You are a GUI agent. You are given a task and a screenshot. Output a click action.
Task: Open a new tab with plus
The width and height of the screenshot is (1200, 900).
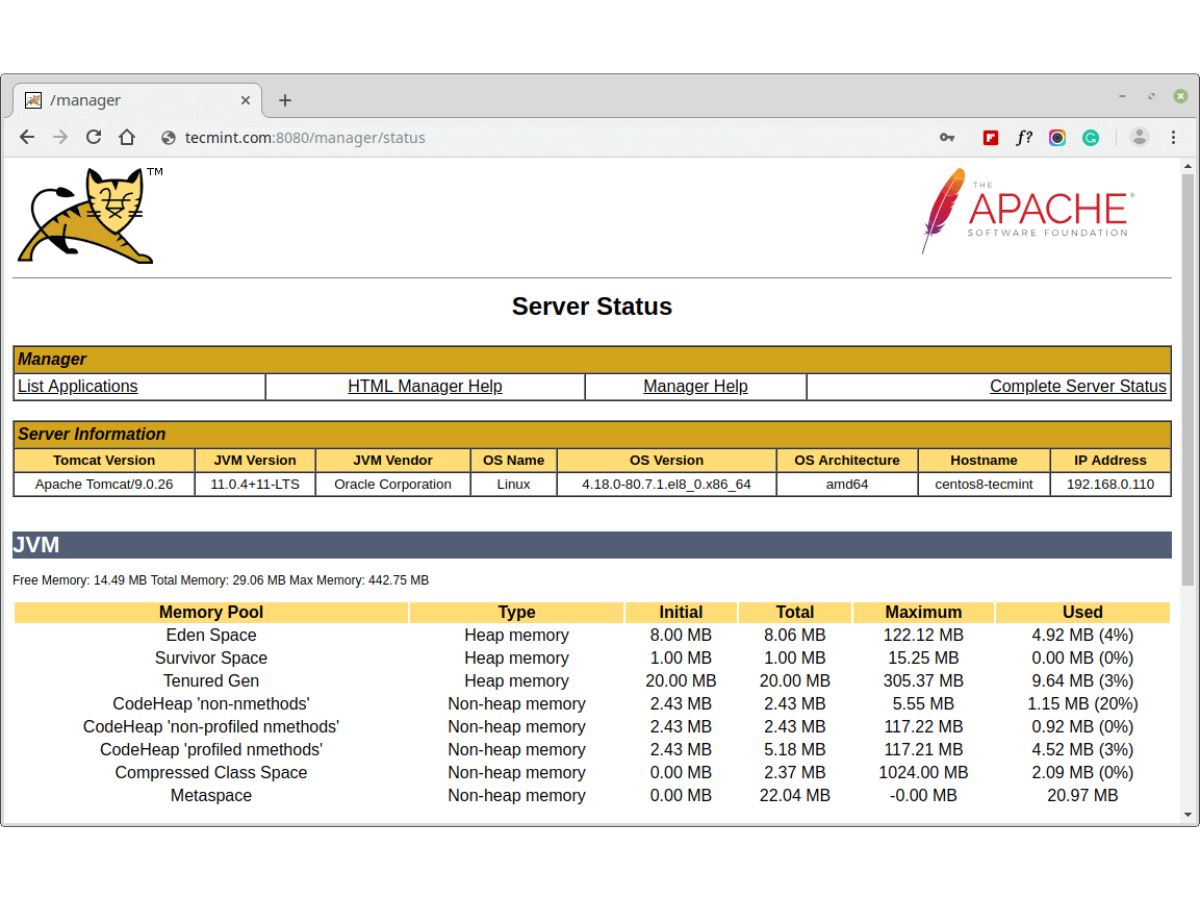[285, 100]
